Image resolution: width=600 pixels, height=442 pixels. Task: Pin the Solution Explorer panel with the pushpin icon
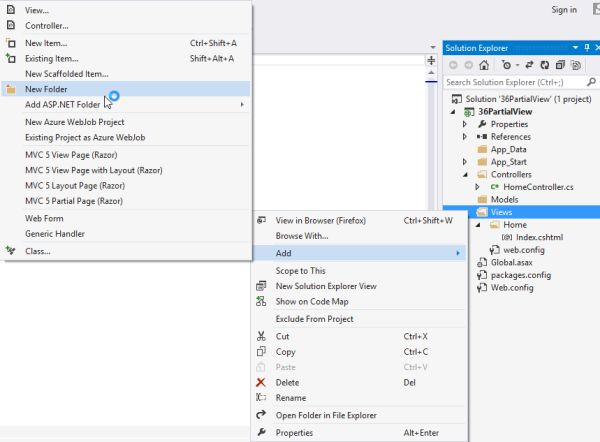pyautogui.click(x=587, y=47)
